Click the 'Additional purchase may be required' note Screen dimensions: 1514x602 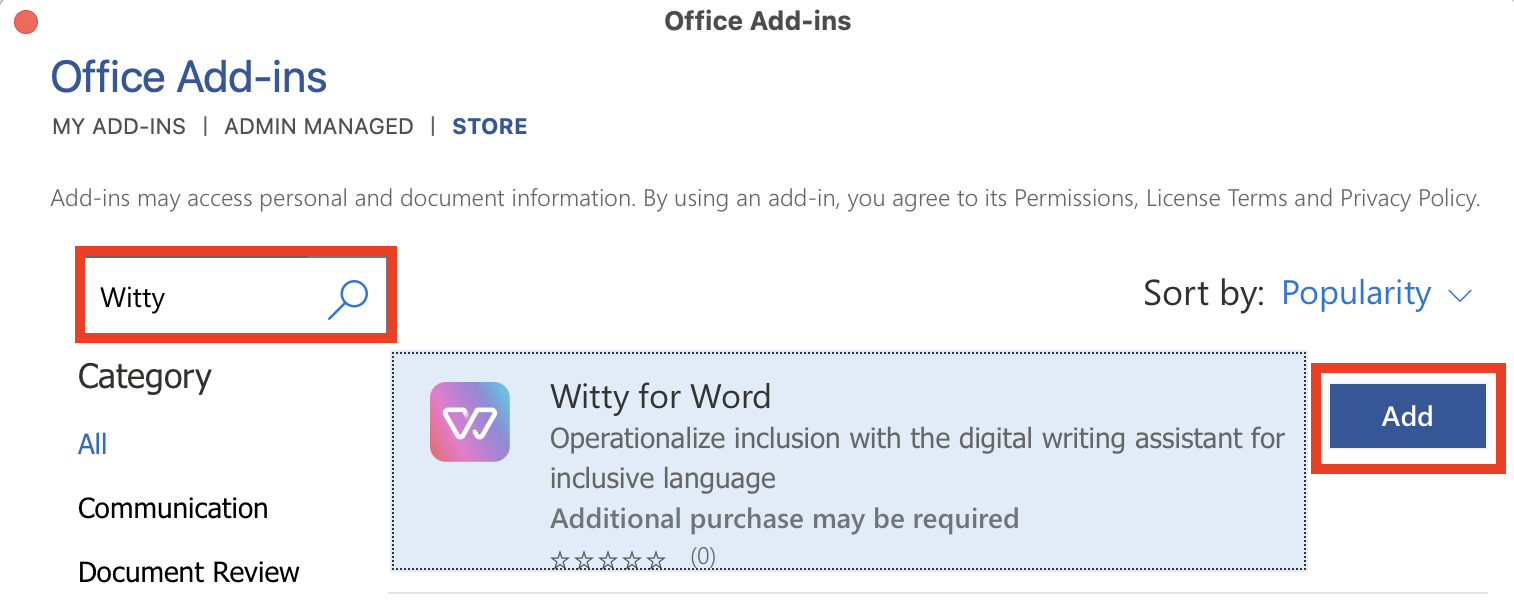pos(784,519)
